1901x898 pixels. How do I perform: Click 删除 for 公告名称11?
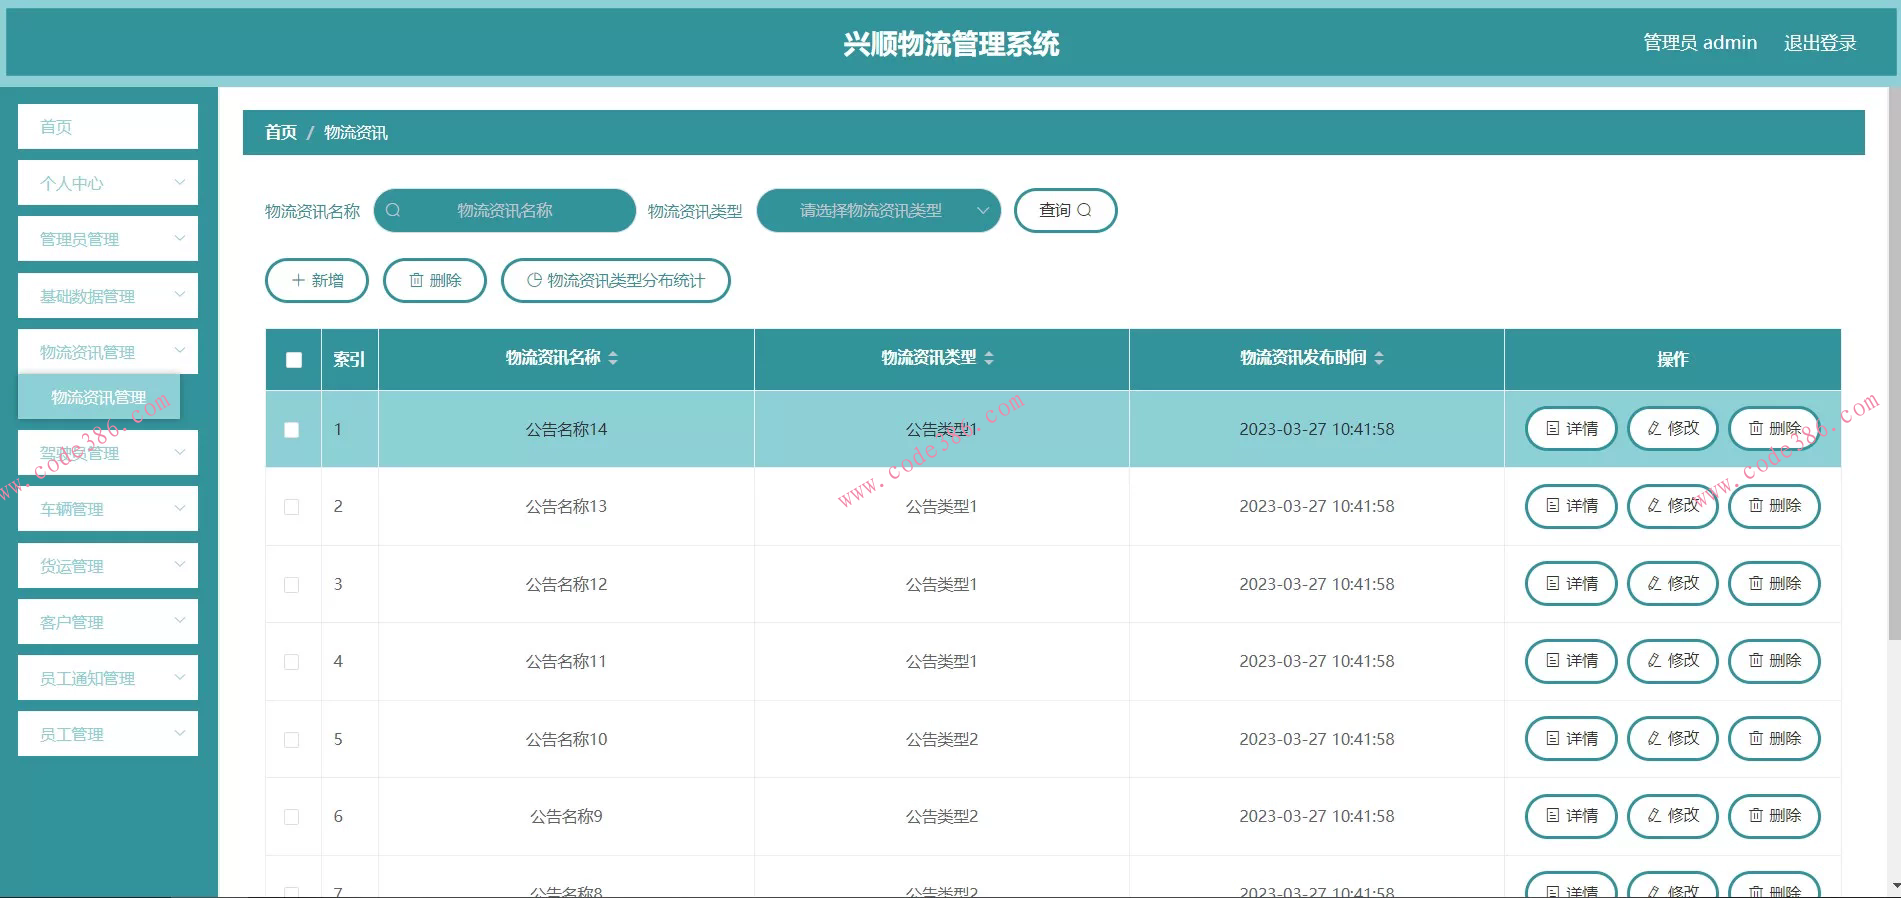[1774, 661]
